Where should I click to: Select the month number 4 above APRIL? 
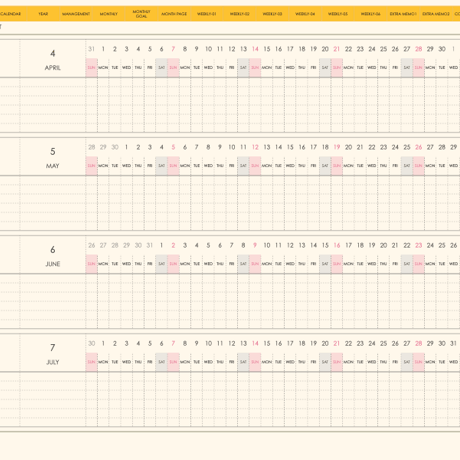coord(53,53)
